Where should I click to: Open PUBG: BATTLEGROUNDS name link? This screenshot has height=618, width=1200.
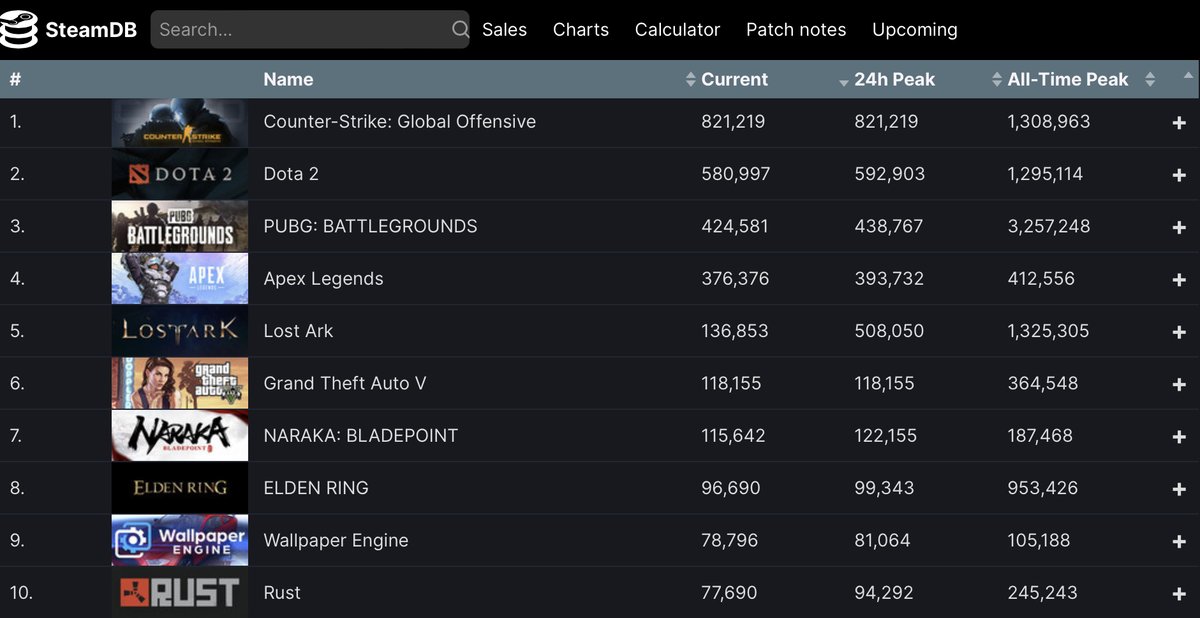[370, 226]
